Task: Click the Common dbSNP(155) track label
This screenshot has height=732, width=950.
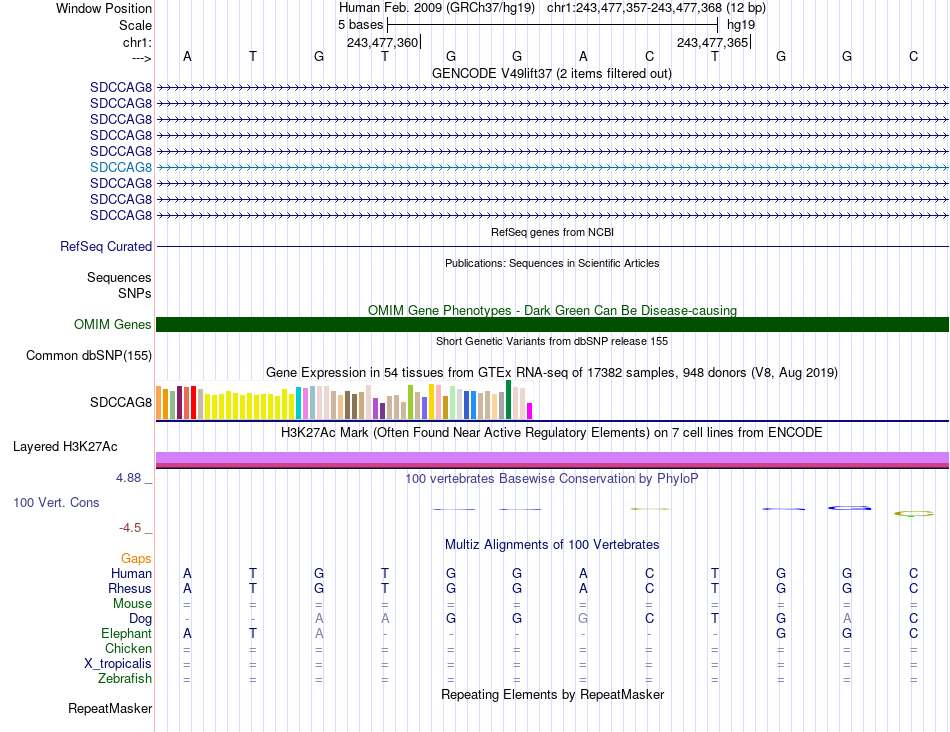Action: coord(88,356)
